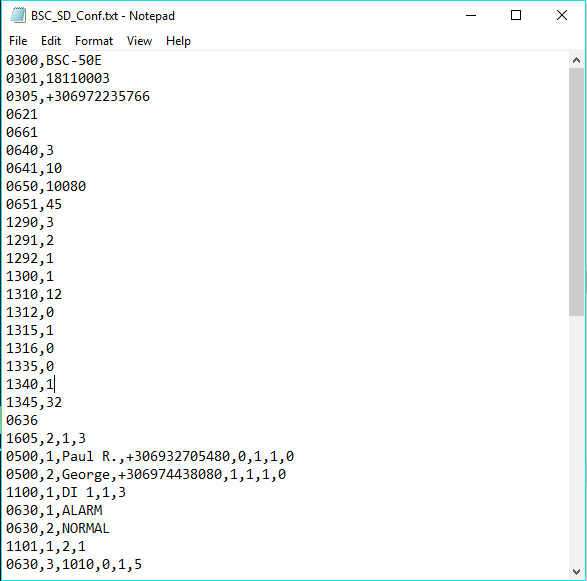This screenshot has height=581, width=587.
Task: Open the View menu
Action: click(x=139, y=41)
